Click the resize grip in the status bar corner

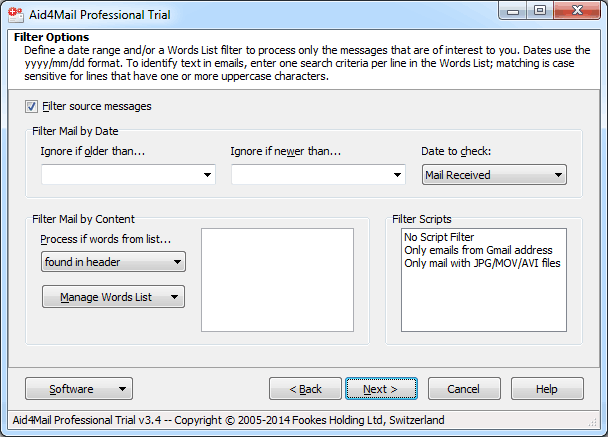click(592, 422)
